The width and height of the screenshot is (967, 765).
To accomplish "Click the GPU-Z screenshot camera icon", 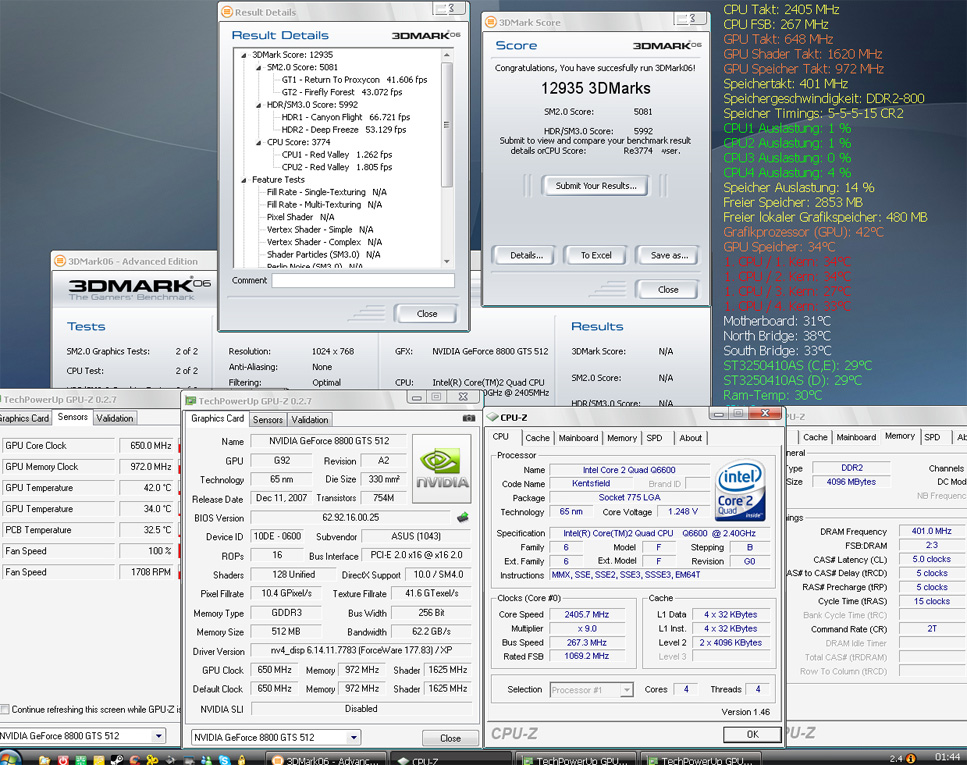I will [469, 418].
